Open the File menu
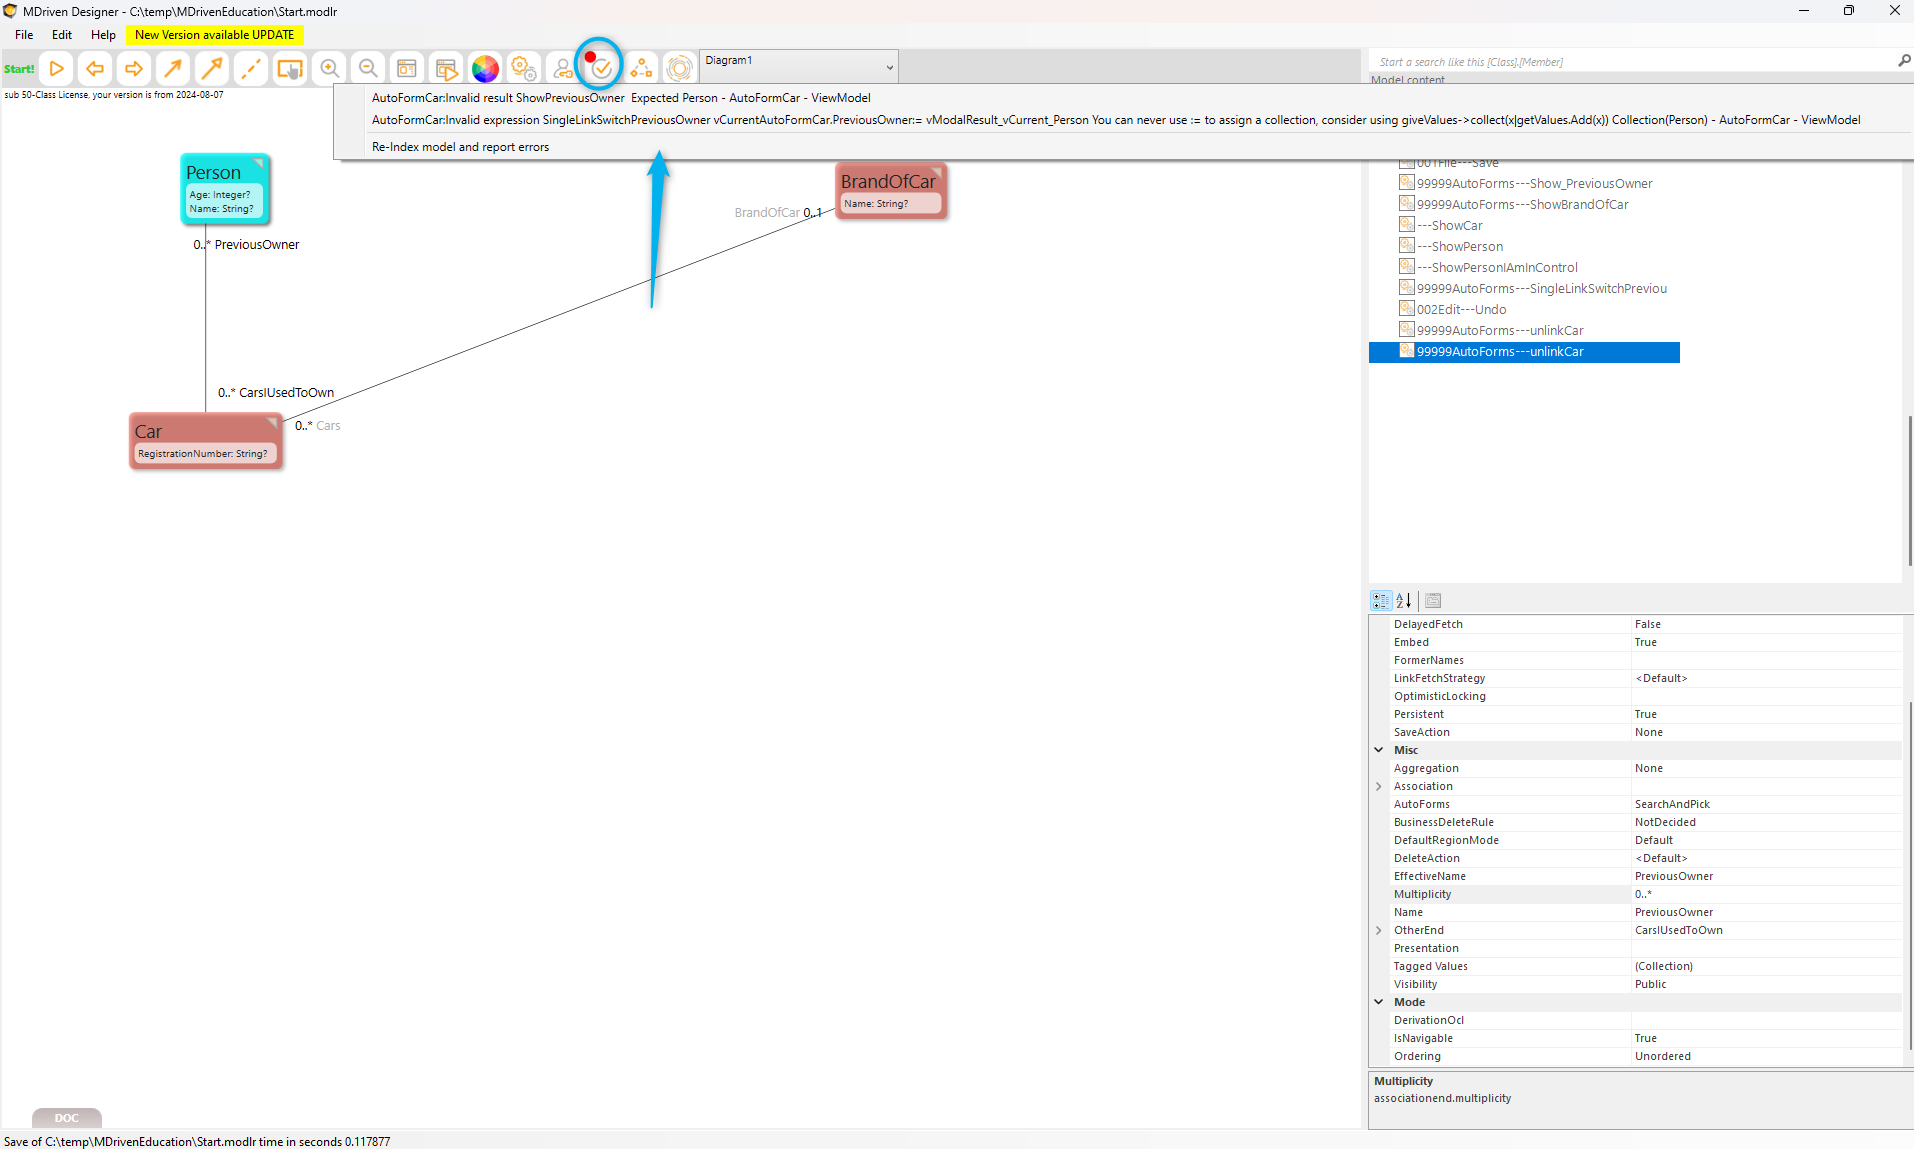The height and width of the screenshot is (1149, 1914). (x=24, y=35)
